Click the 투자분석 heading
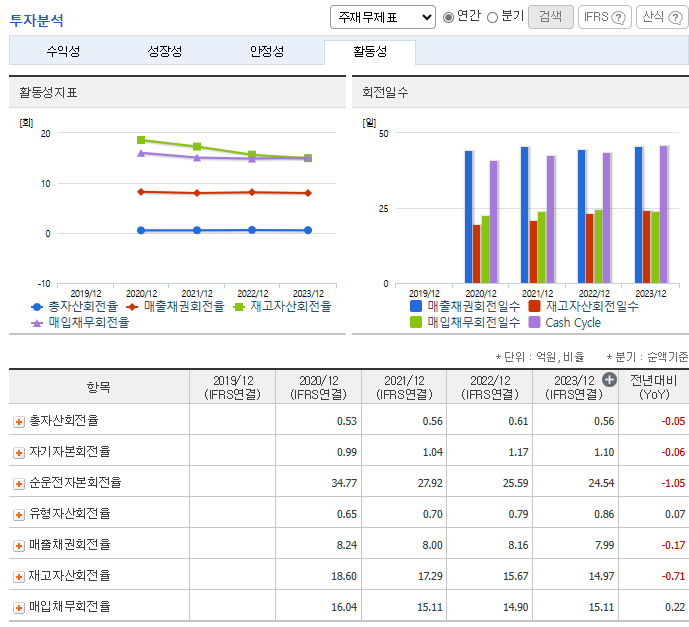The image size is (689, 627). pyautogui.click(x=36, y=20)
